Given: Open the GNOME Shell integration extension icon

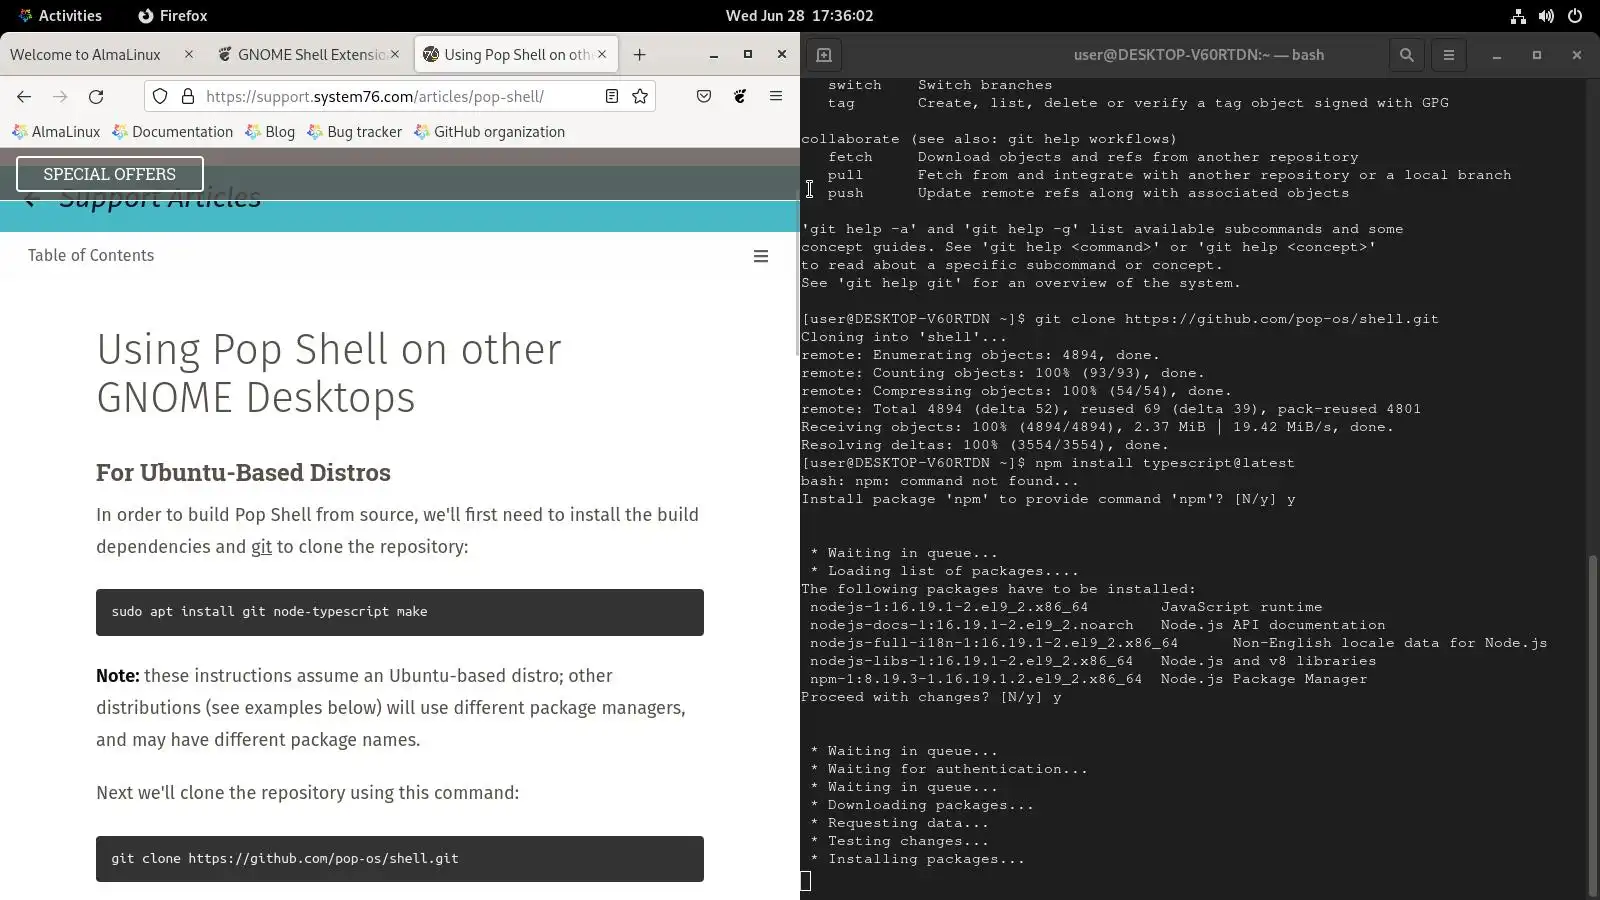Looking at the screenshot, I should click(740, 96).
